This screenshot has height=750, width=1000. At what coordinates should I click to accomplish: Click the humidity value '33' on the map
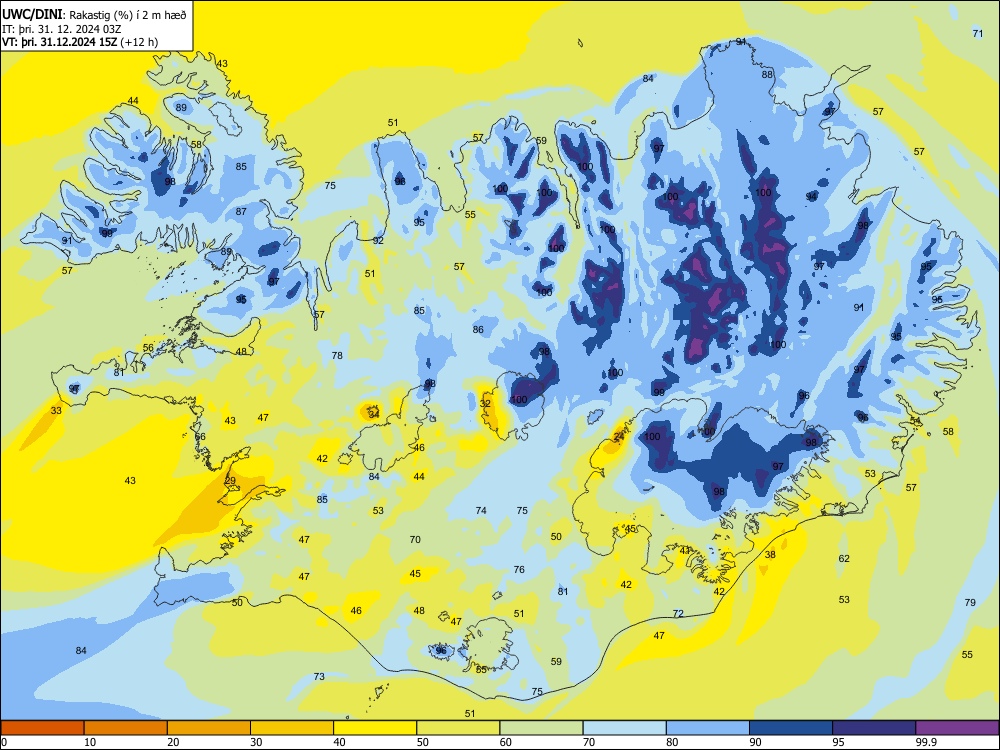(x=56, y=411)
